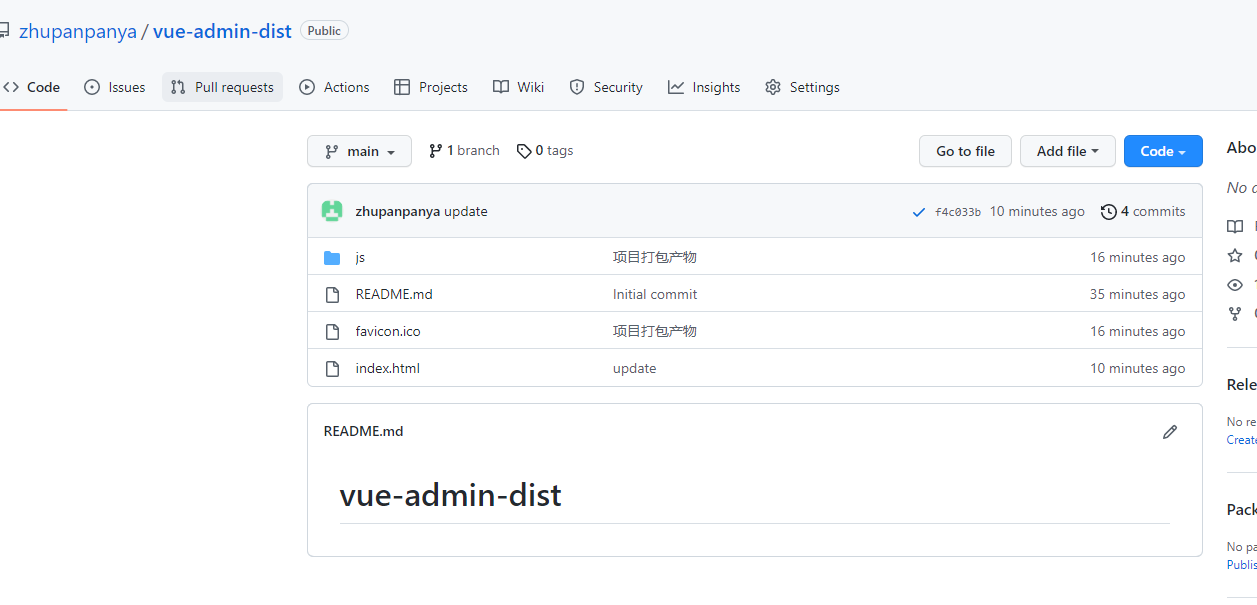Edit README with the pencil icon
The width and height of the screenshot is (1257, 605).
pyautogui.click(x=1170, y=432)
